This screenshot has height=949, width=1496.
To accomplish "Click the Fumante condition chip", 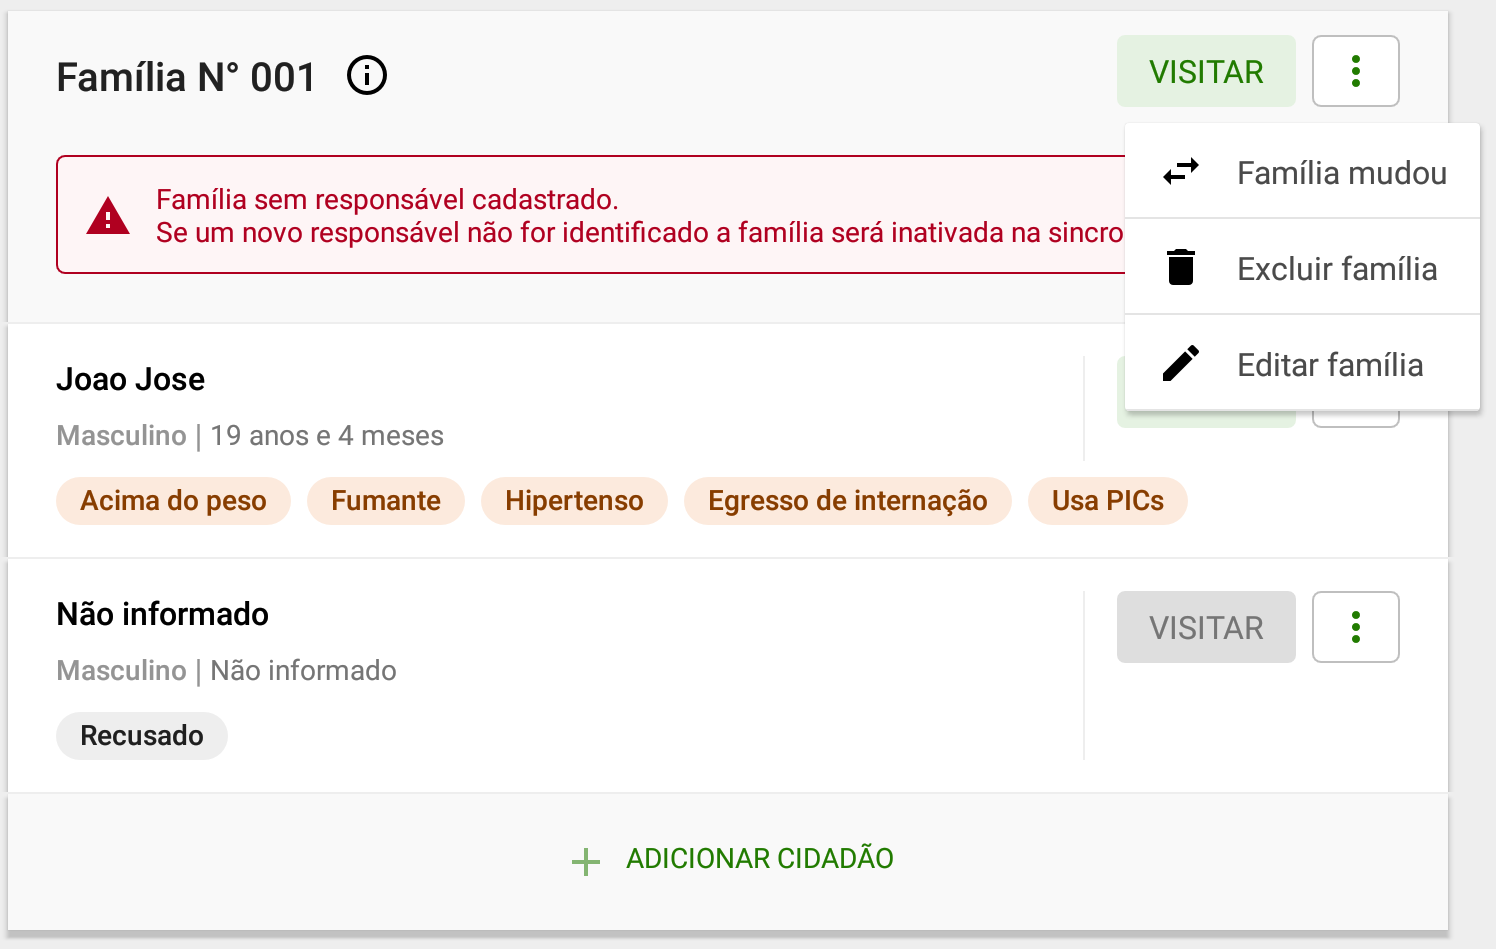I will tap(386, 501).
